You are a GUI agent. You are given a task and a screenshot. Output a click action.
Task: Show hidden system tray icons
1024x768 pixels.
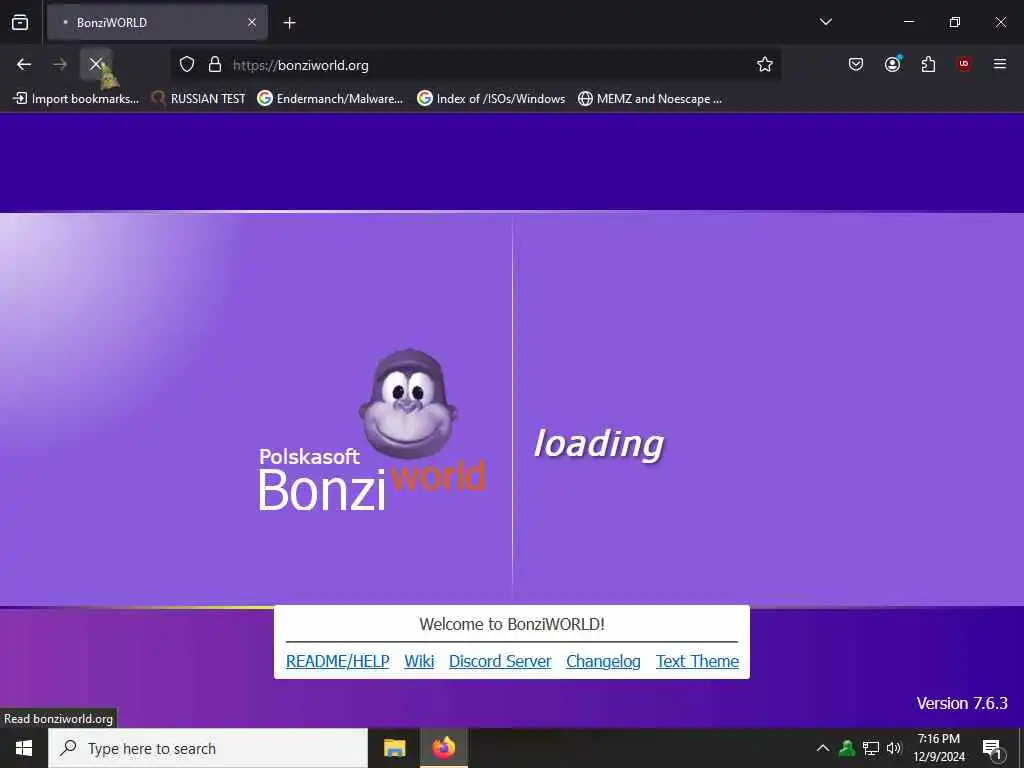[x=823, y=748]
